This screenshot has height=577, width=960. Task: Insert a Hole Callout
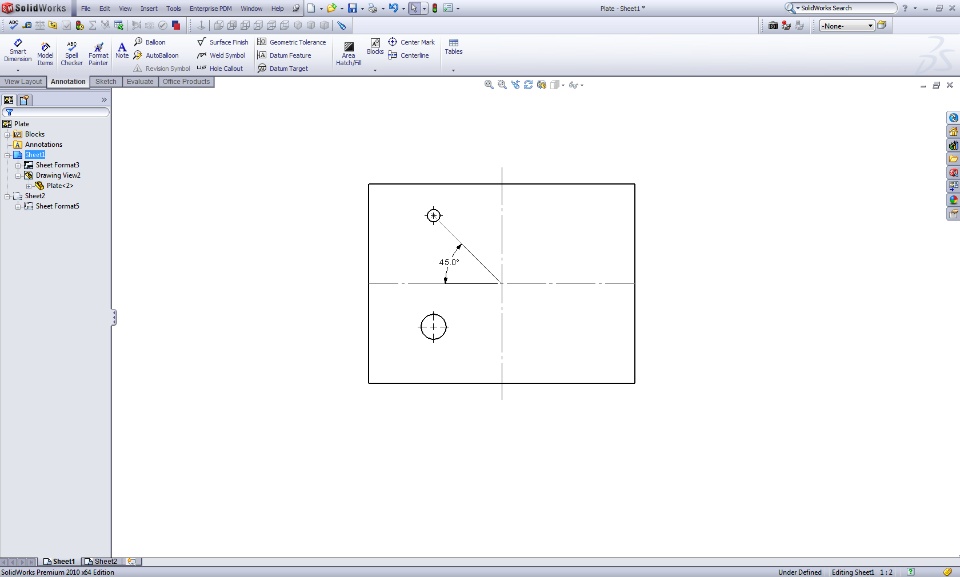click(x=220, y=69)
